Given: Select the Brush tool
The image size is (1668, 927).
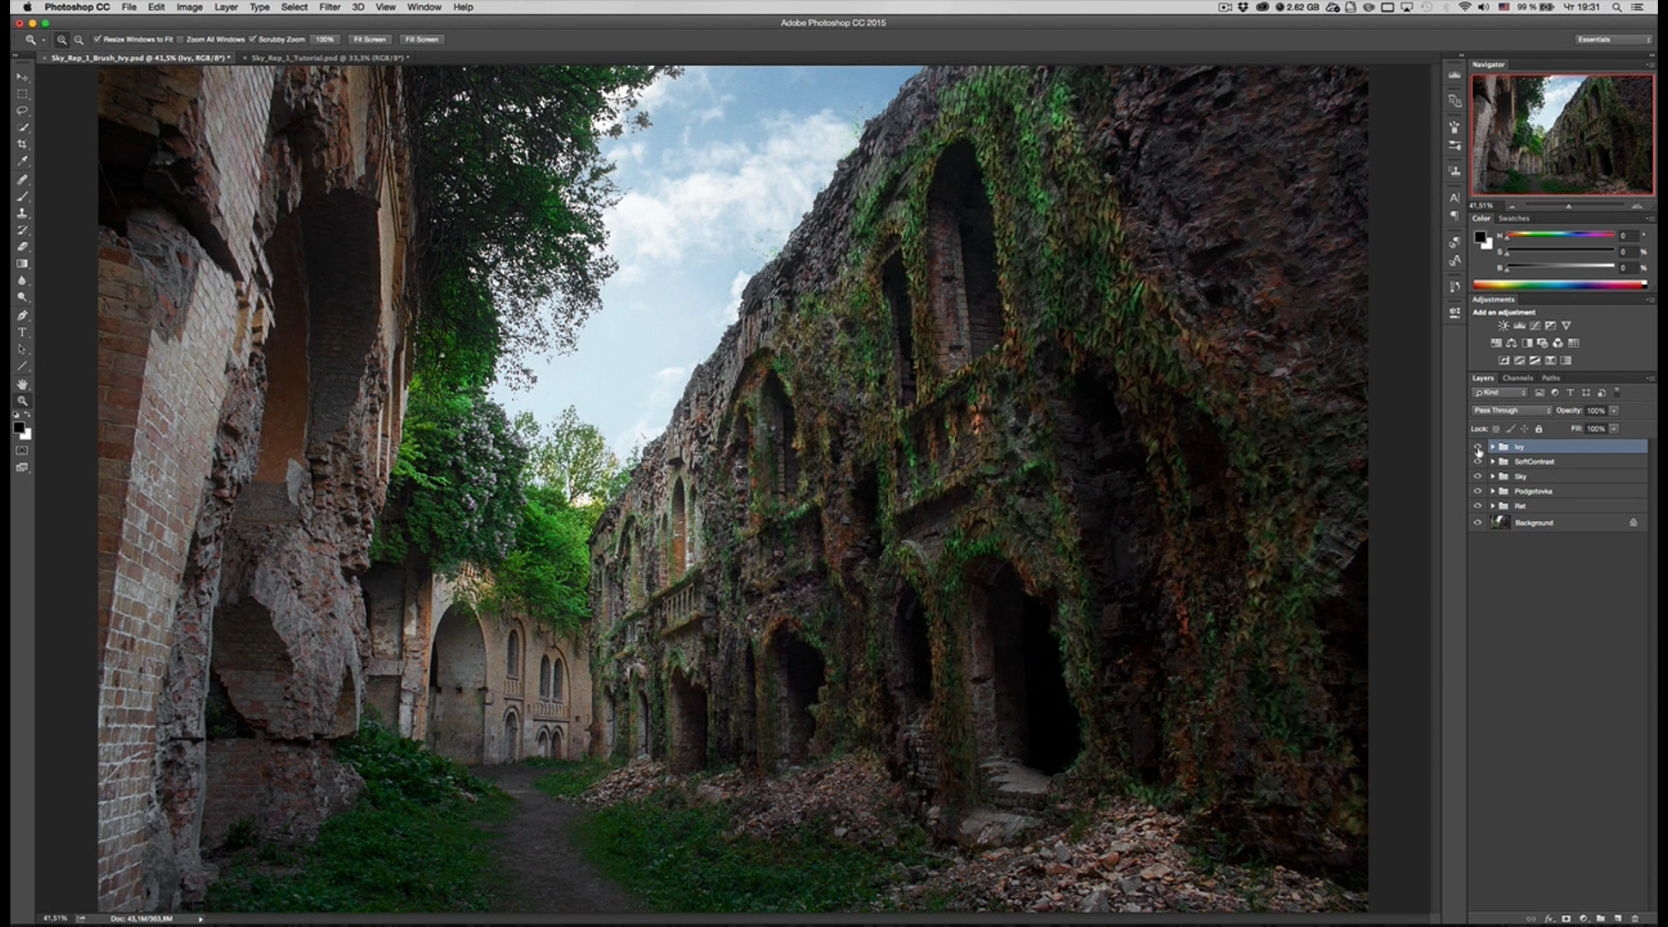Looking at the screenshot, I should pos(22,196).
